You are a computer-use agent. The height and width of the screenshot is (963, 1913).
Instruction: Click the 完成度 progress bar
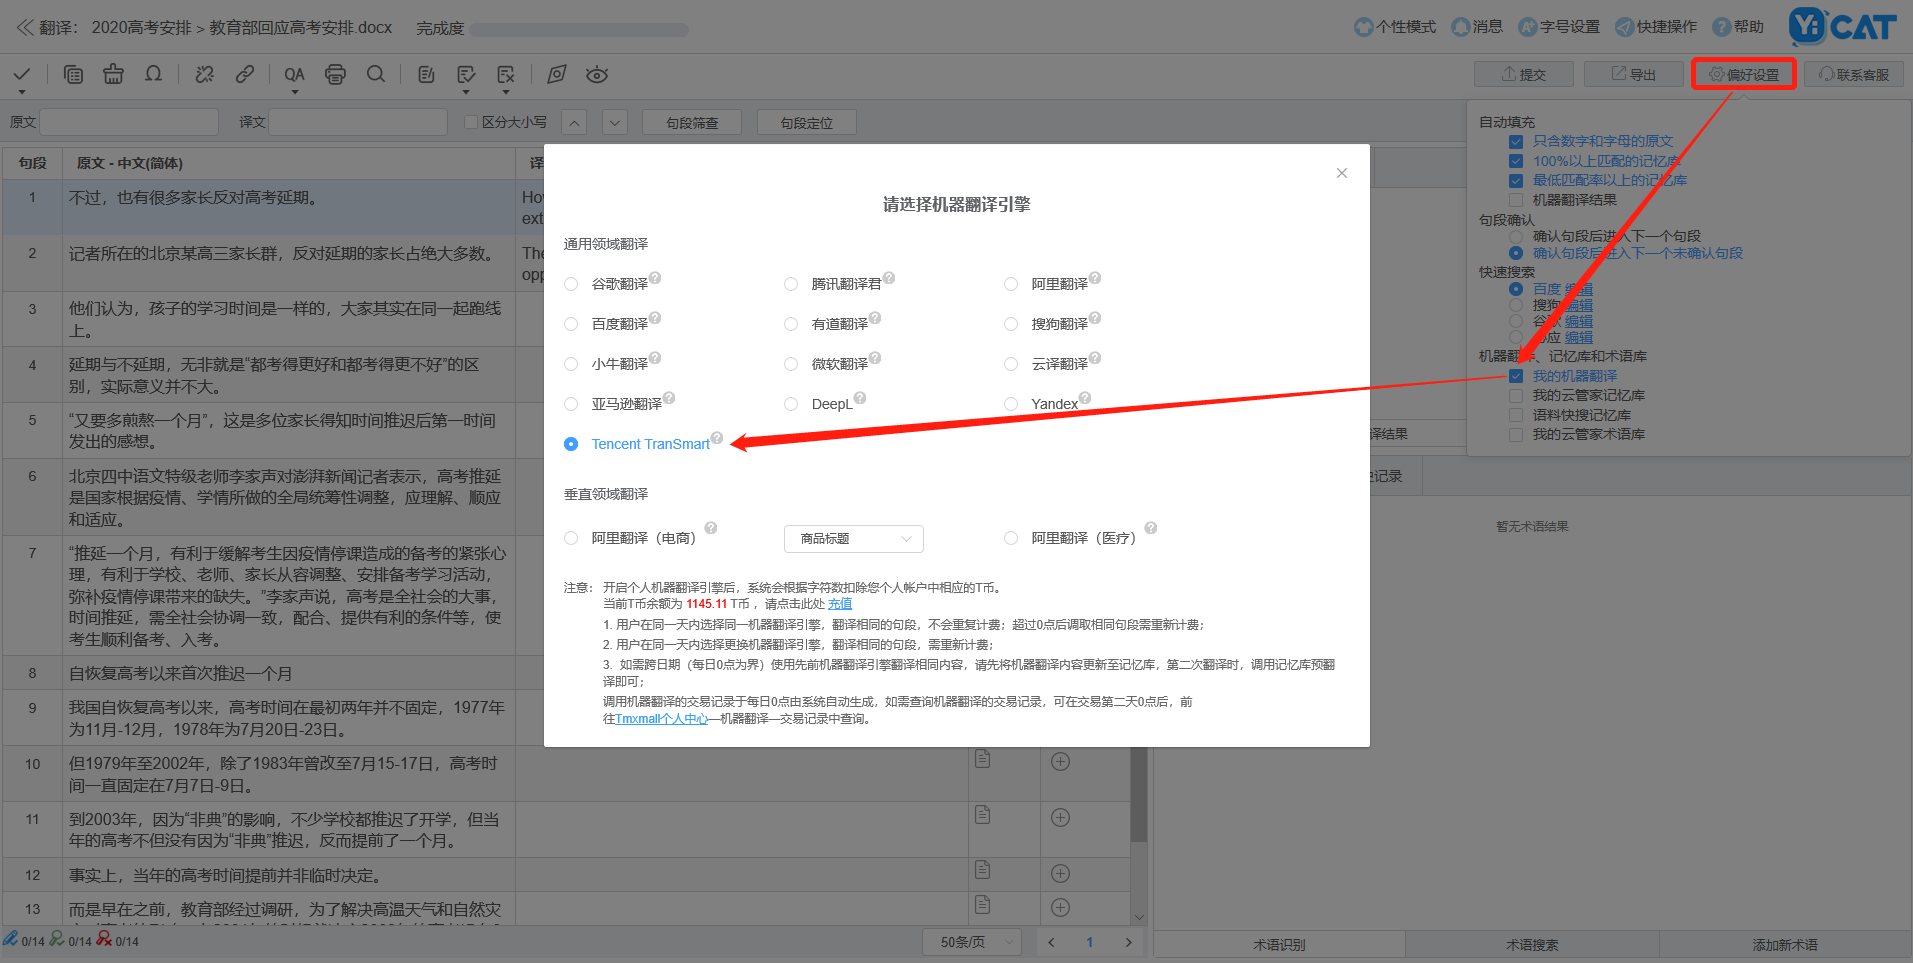(578, 29)
